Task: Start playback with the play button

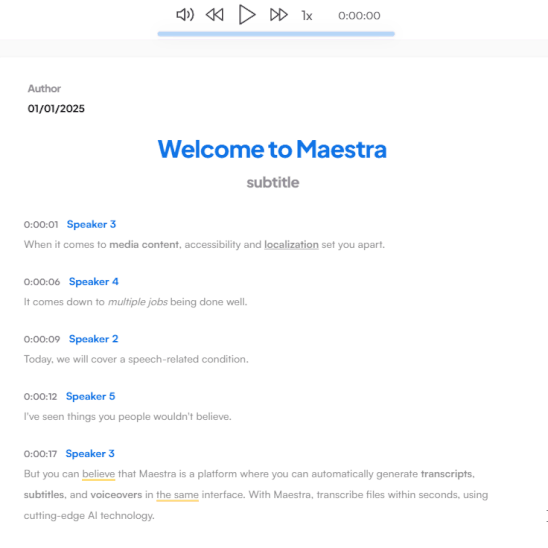Action: point(247,15)
